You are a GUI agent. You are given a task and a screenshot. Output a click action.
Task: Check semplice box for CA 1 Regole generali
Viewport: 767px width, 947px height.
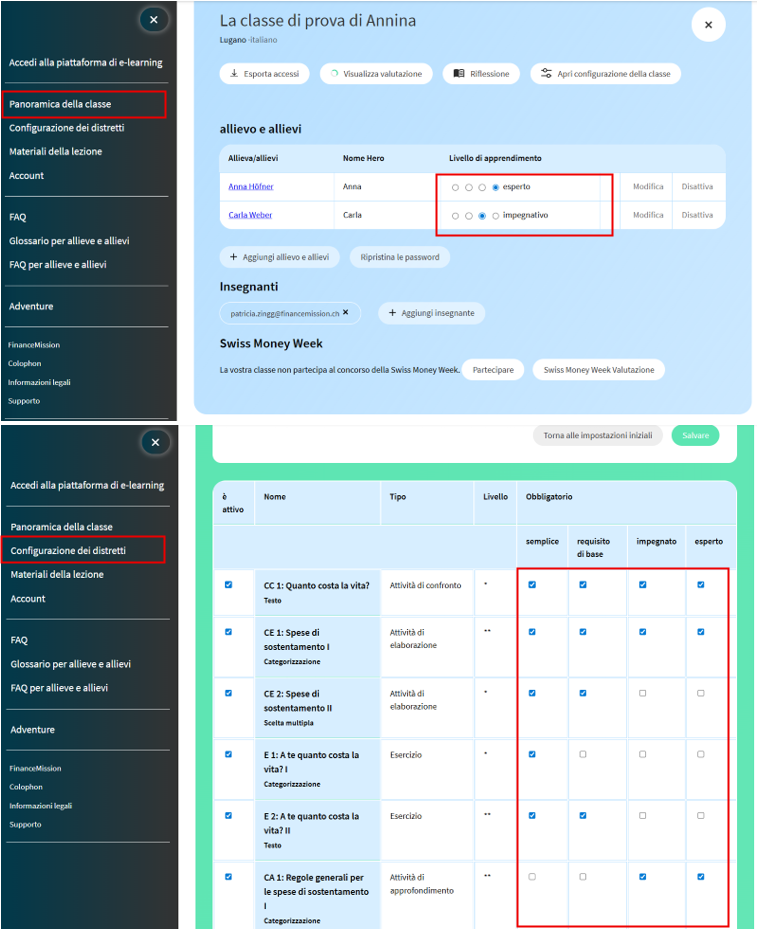coord(532,877)
